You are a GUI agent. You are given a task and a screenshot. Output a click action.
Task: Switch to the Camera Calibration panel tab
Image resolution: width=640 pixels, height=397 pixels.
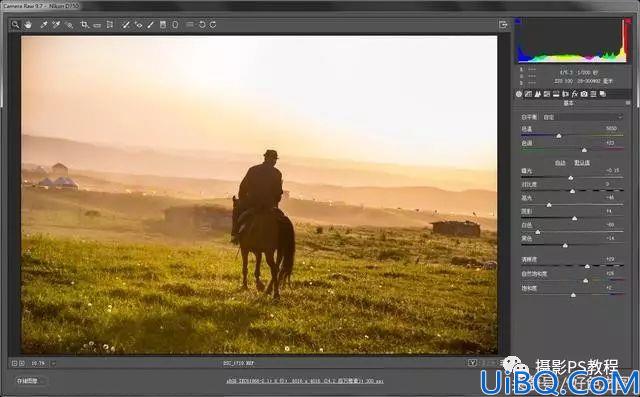[584, 94]
